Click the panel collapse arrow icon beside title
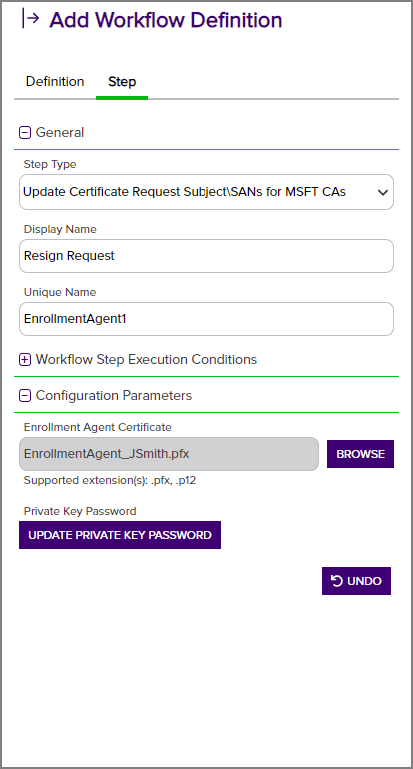Viewport: 413px width, 769px height. [x=30, y=19]
